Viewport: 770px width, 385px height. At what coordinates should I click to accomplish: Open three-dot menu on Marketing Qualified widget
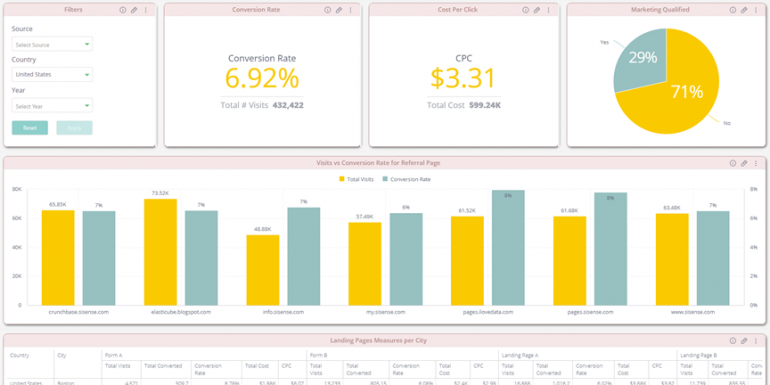pyautogui.click(x=756, y=10)
